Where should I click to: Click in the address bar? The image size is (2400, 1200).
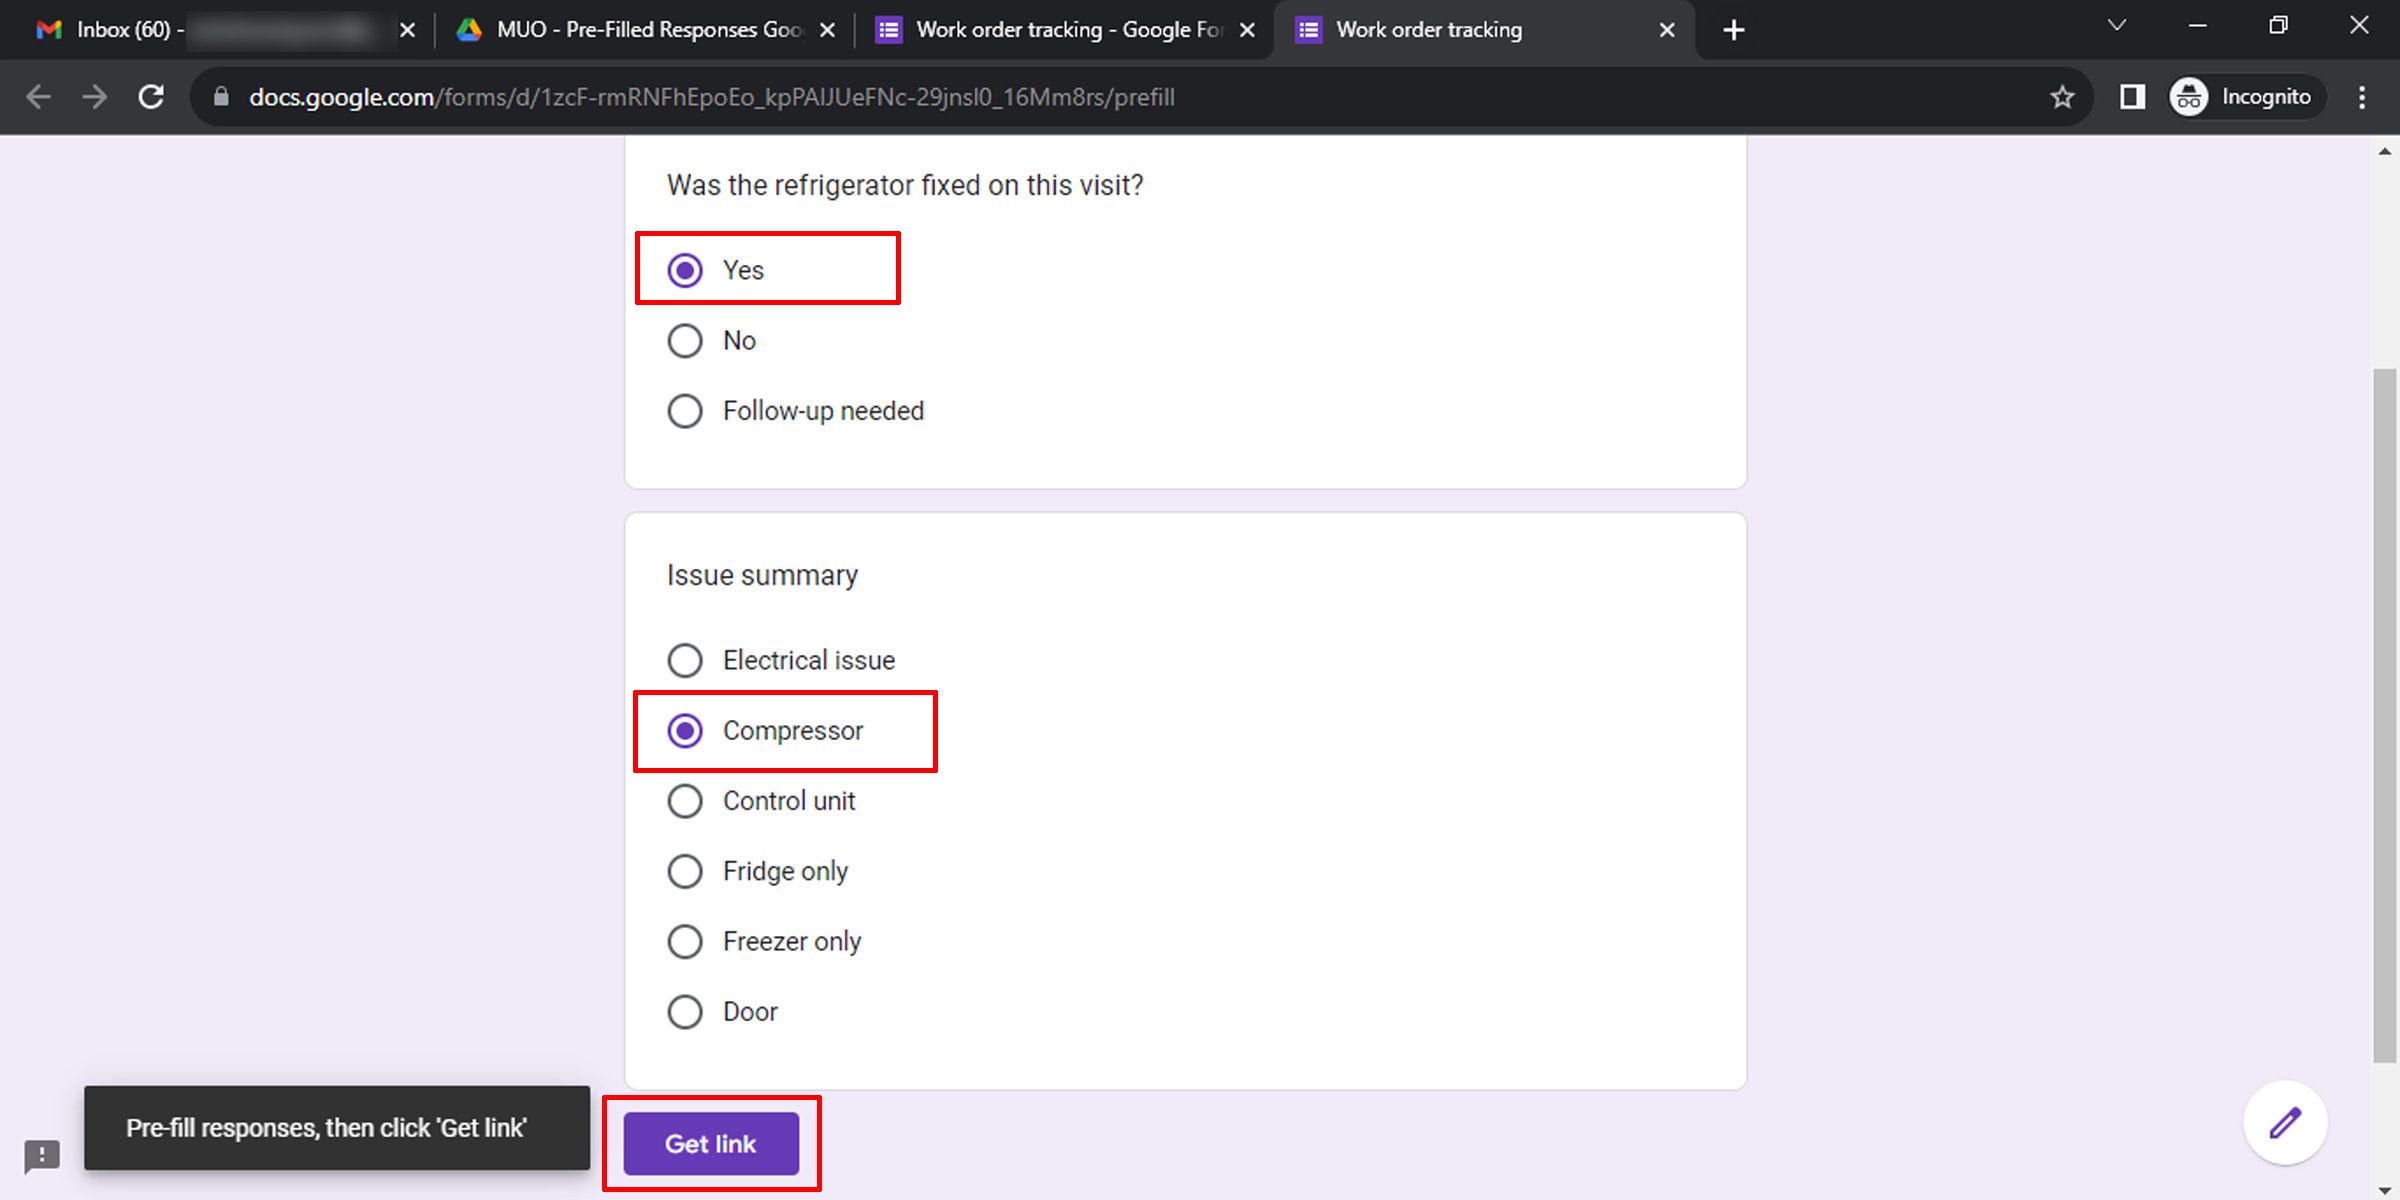(800, 97)
